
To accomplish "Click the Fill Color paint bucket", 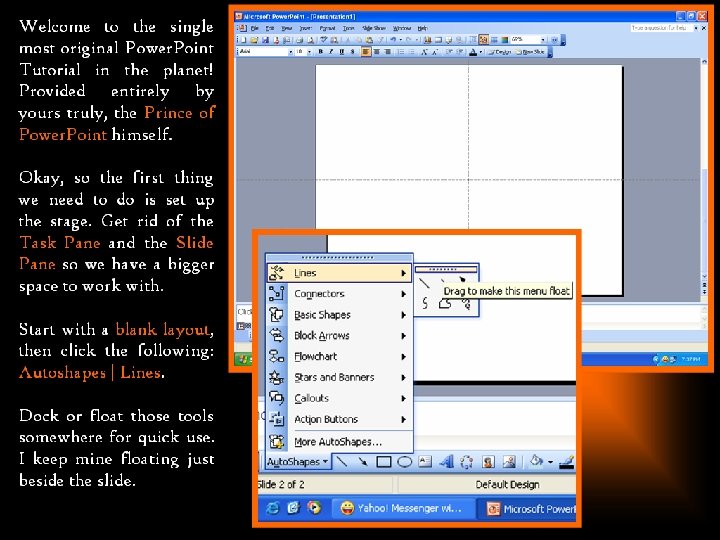I will 535,461.
